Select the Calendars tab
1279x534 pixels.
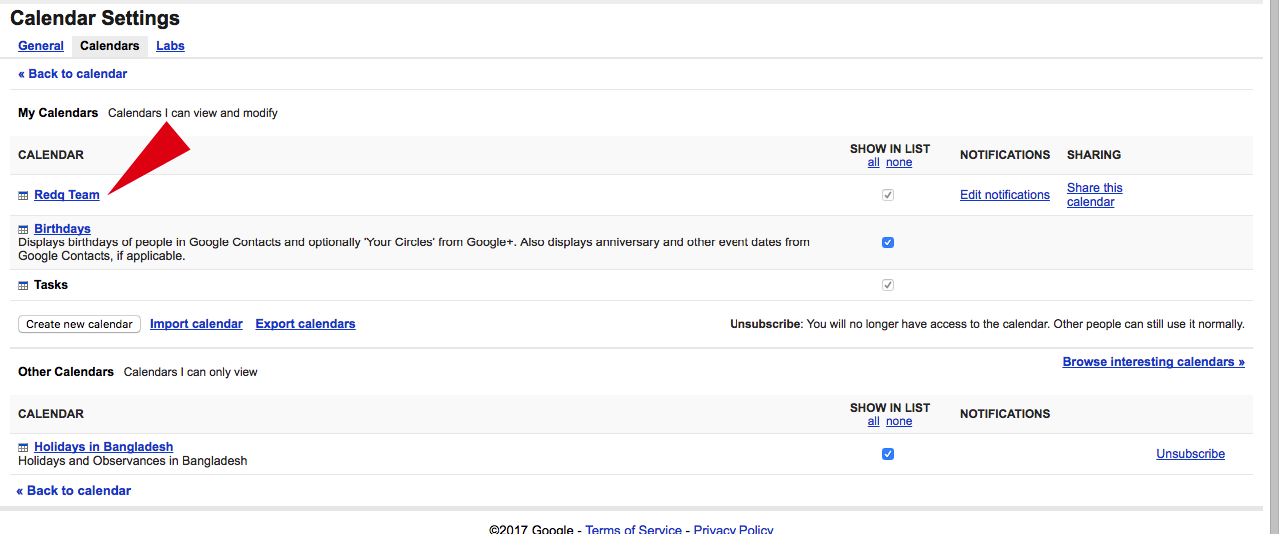tap(110, 46)
